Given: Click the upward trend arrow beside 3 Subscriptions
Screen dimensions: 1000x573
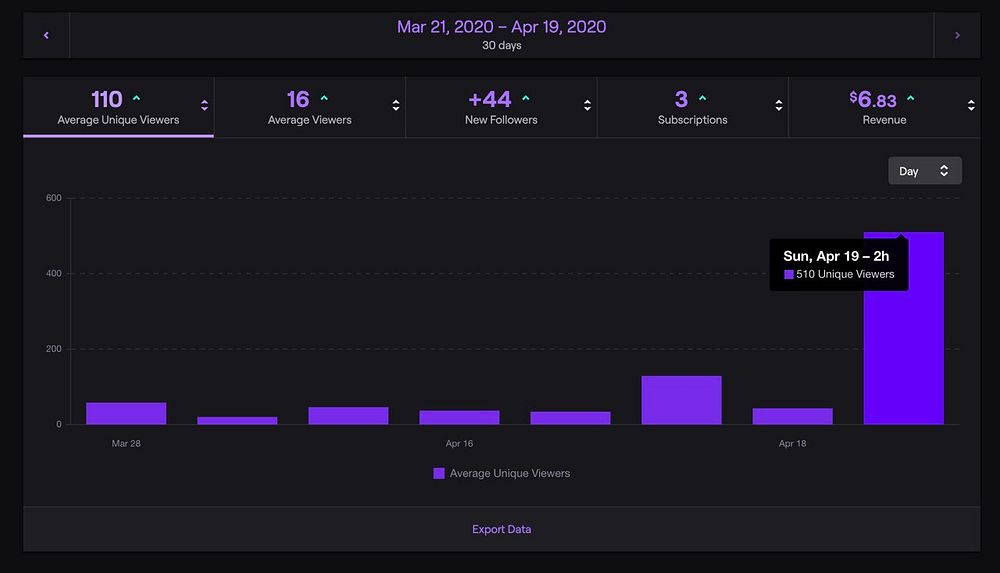Looking at the screenshot, I should [702, 98].
